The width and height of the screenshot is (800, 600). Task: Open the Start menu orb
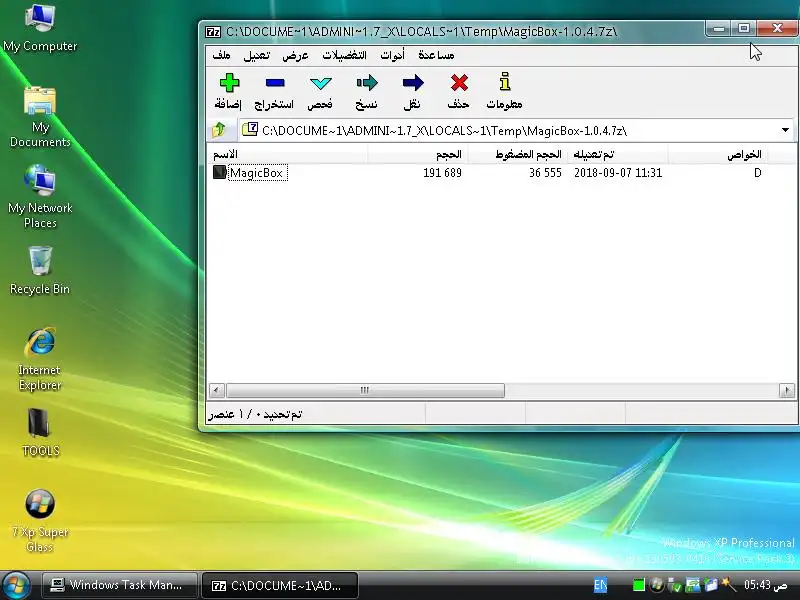[x=15, y=586]
